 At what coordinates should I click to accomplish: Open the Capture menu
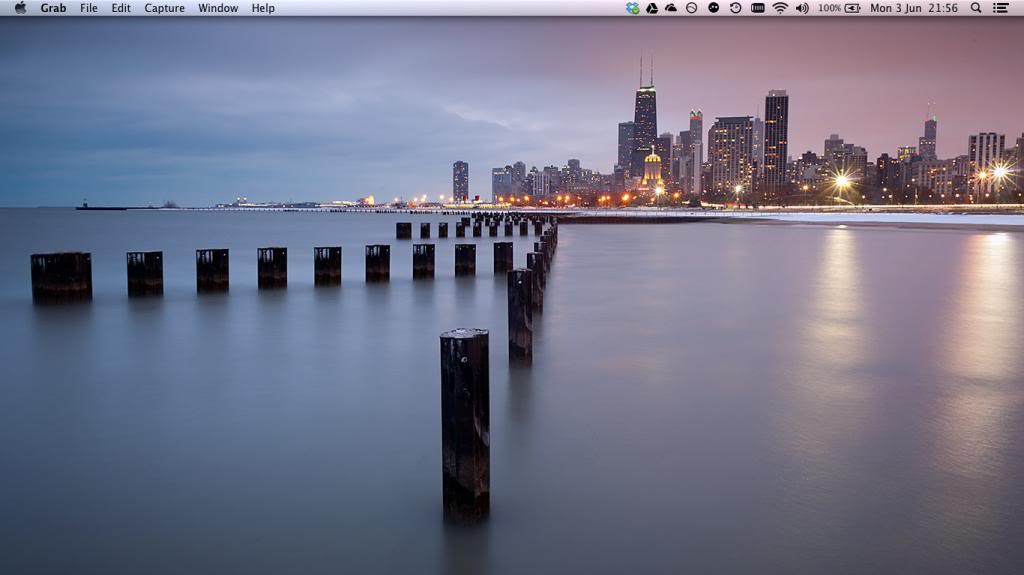(x=164, y=8)
